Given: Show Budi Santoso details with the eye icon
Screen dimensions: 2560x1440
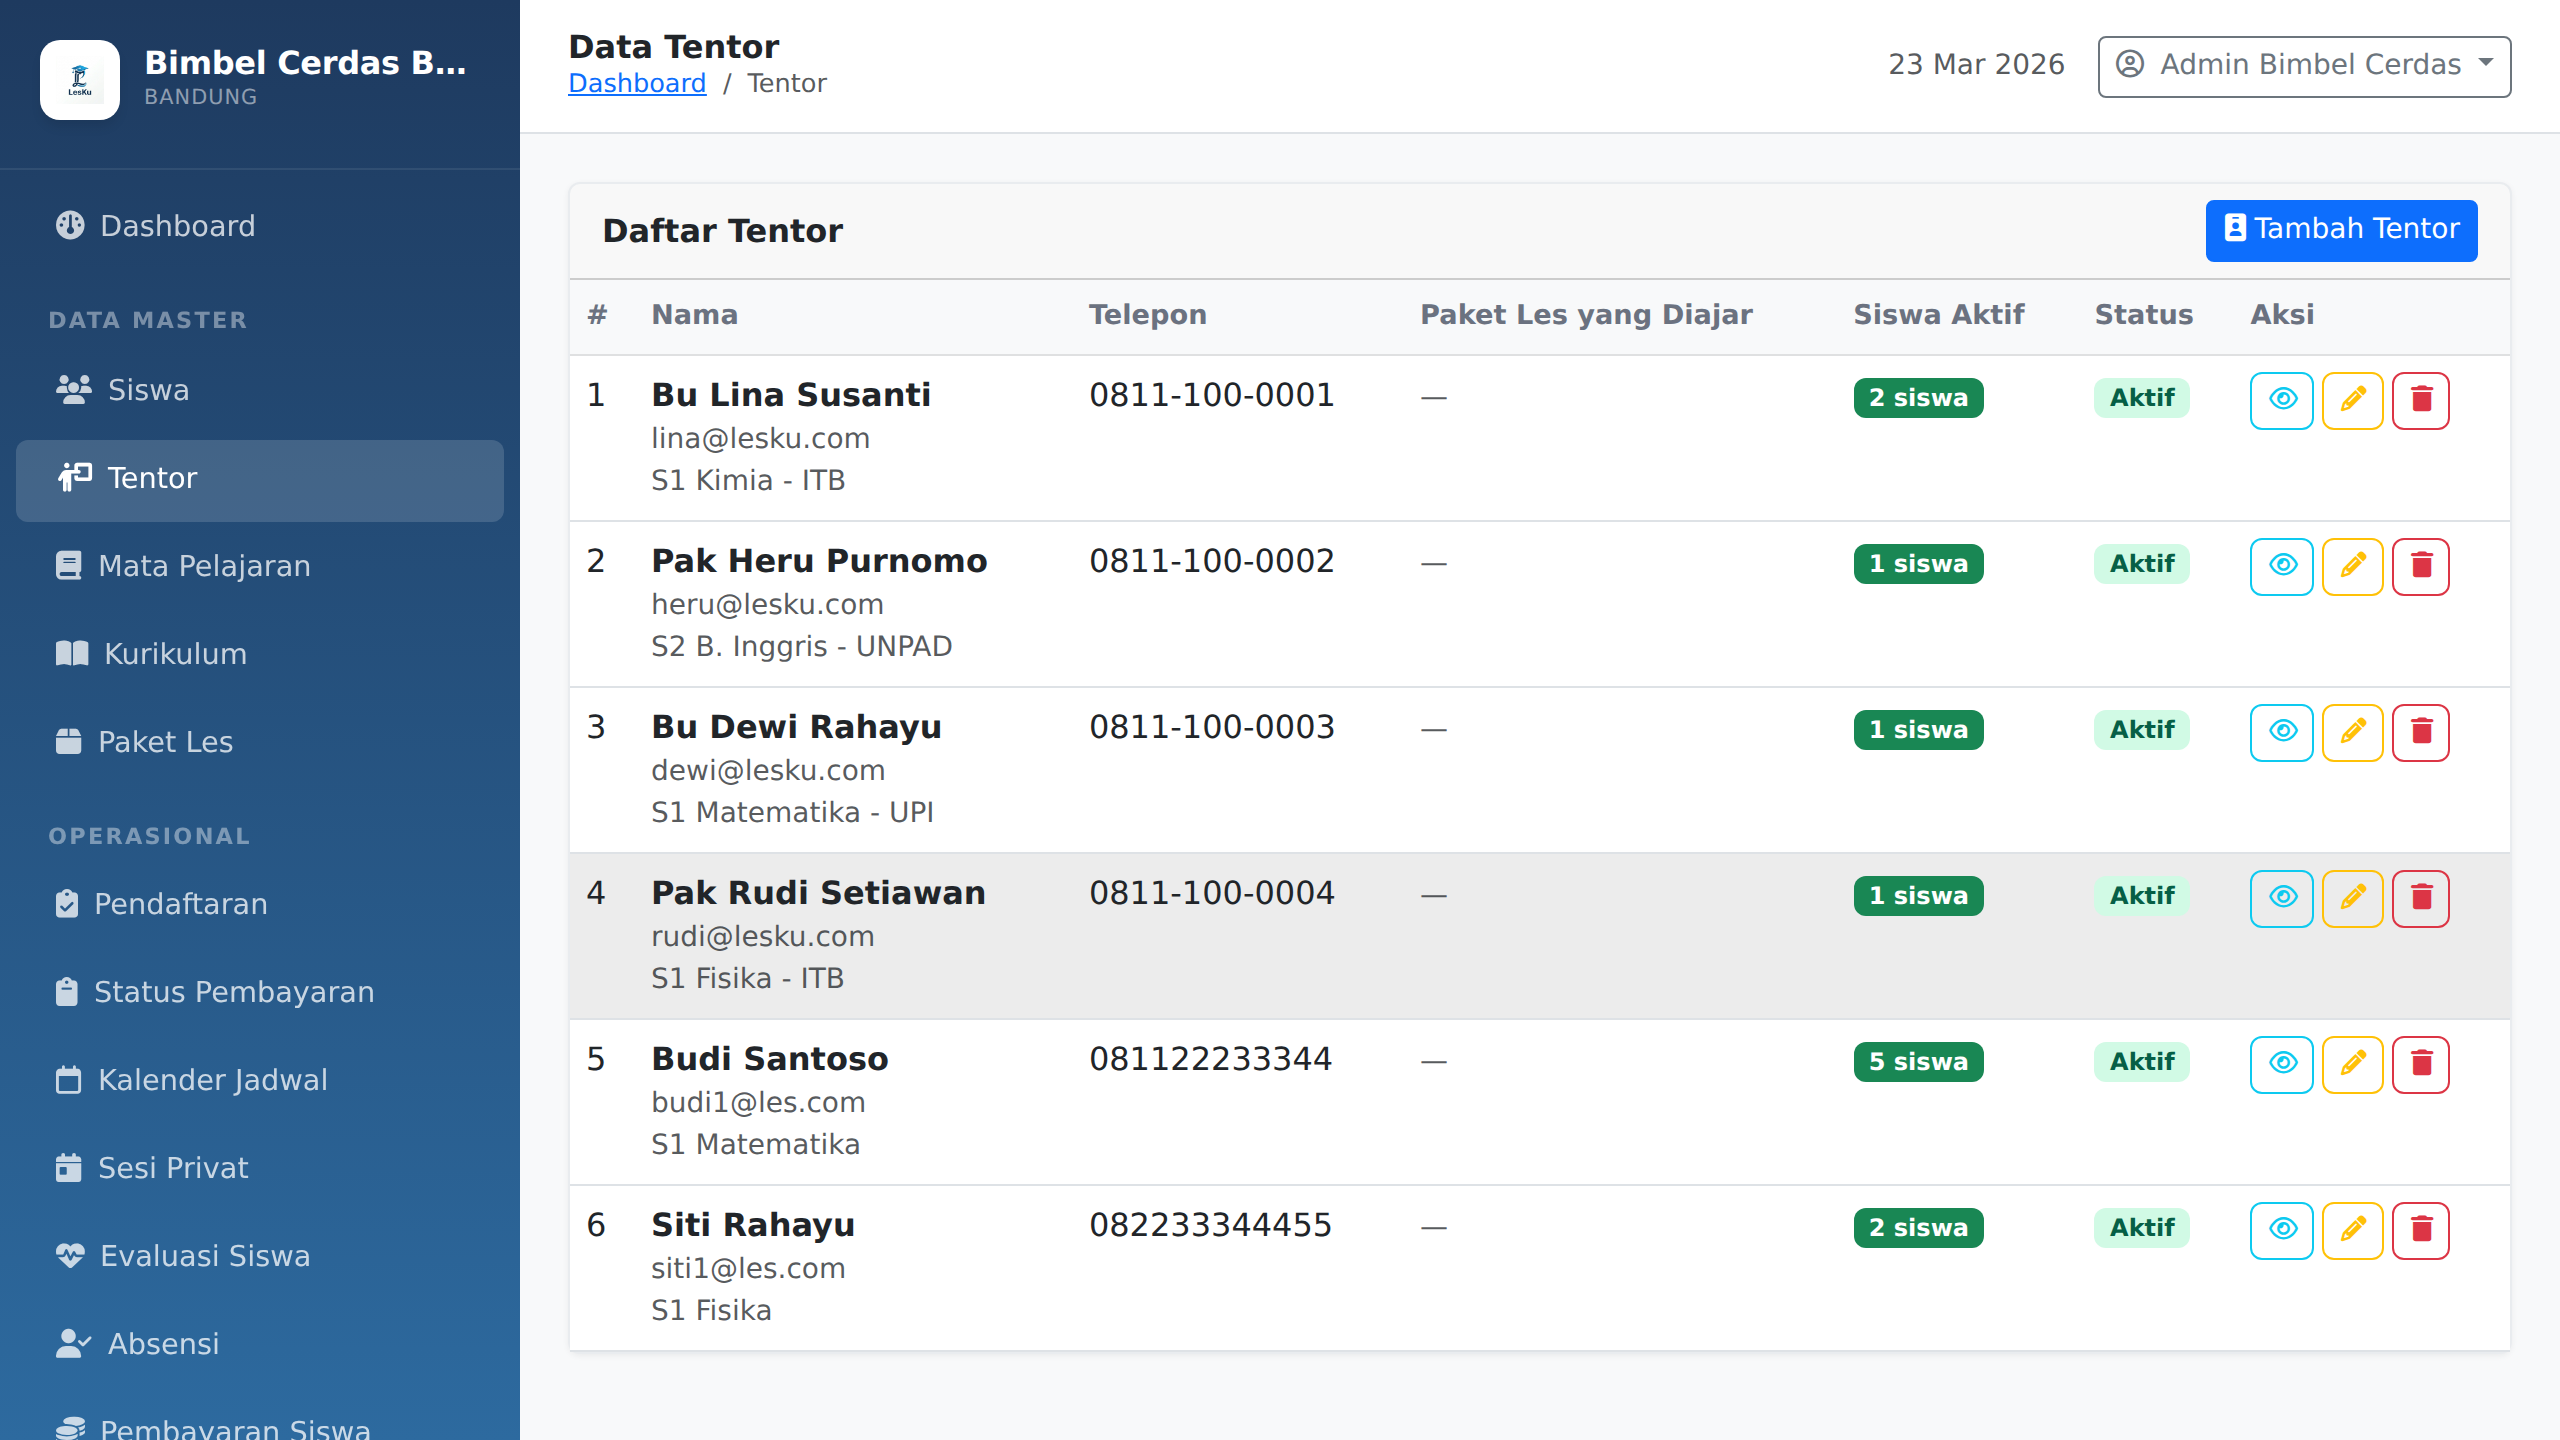Looking at the screenshot, I should click(x=2281, y=1064).
